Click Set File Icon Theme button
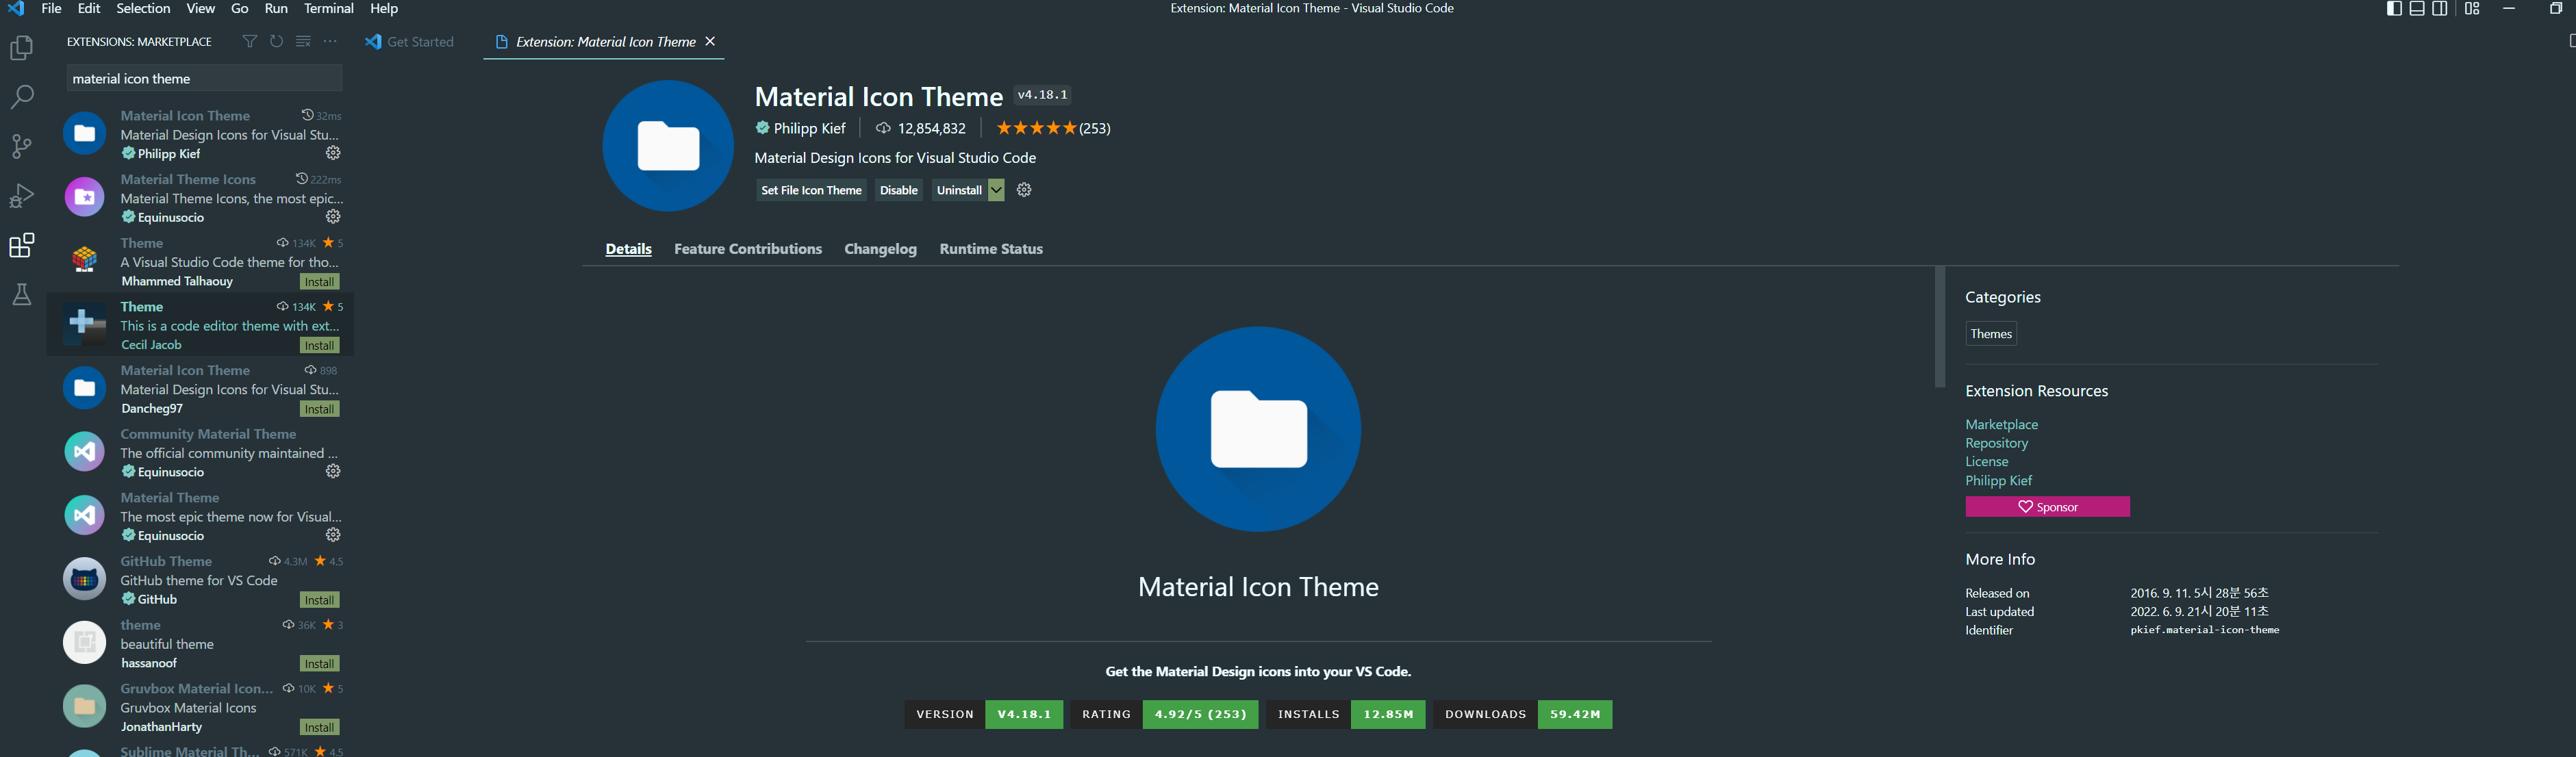The image size is (2576, 757). (811, 190)
